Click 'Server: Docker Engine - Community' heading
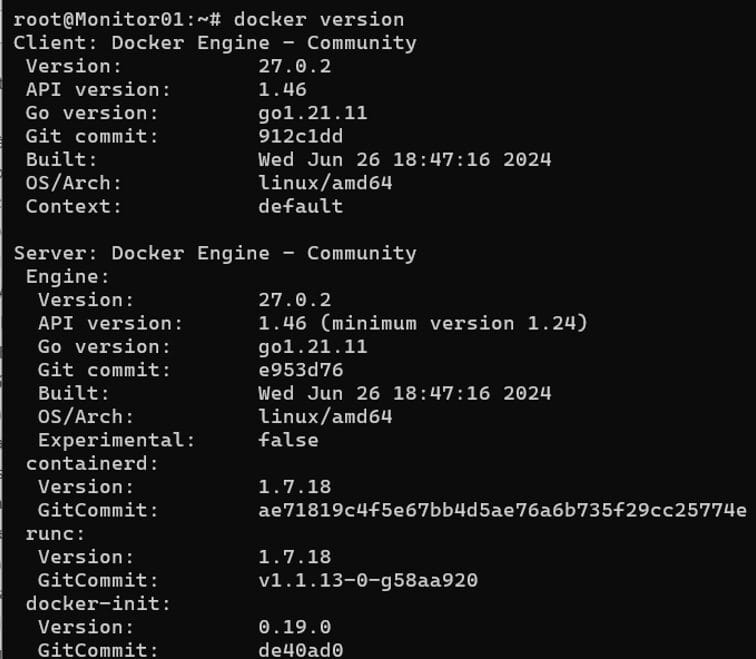This screenshot has width=756, height=659. 215,253
